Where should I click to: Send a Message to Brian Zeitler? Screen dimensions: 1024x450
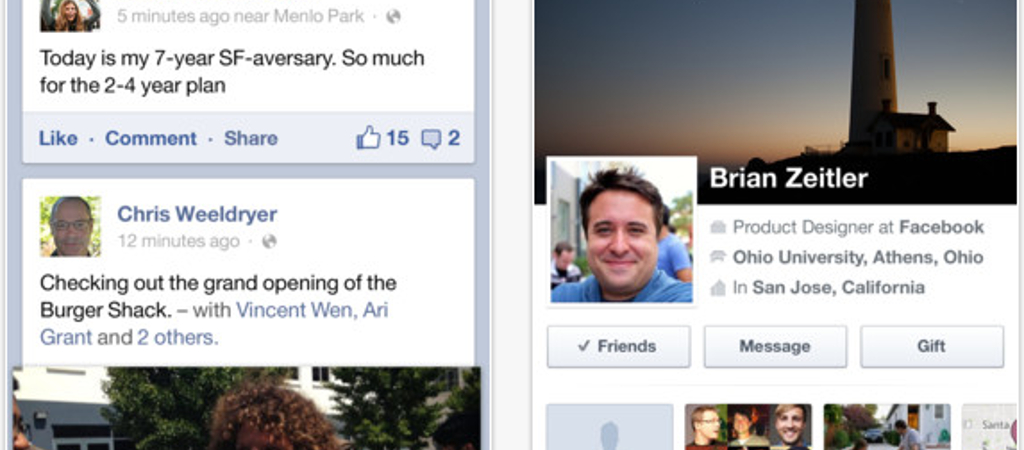[x=775, y=347]
